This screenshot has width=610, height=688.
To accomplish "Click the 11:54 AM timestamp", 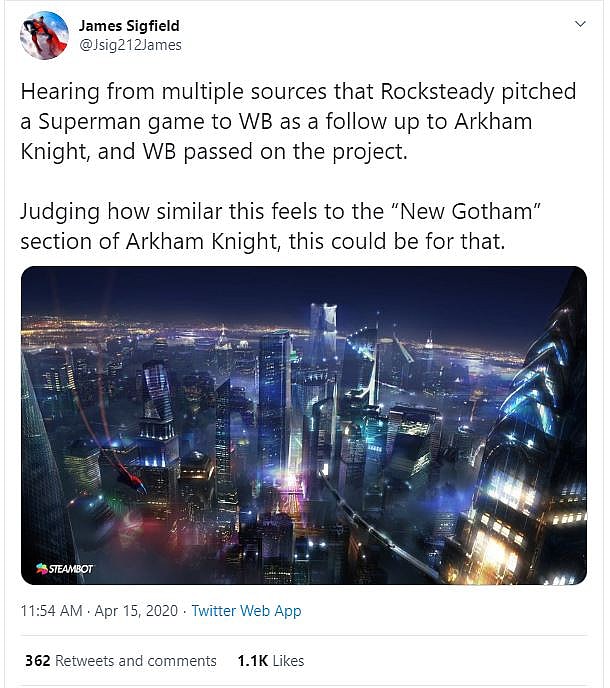I will click(50, 611).
